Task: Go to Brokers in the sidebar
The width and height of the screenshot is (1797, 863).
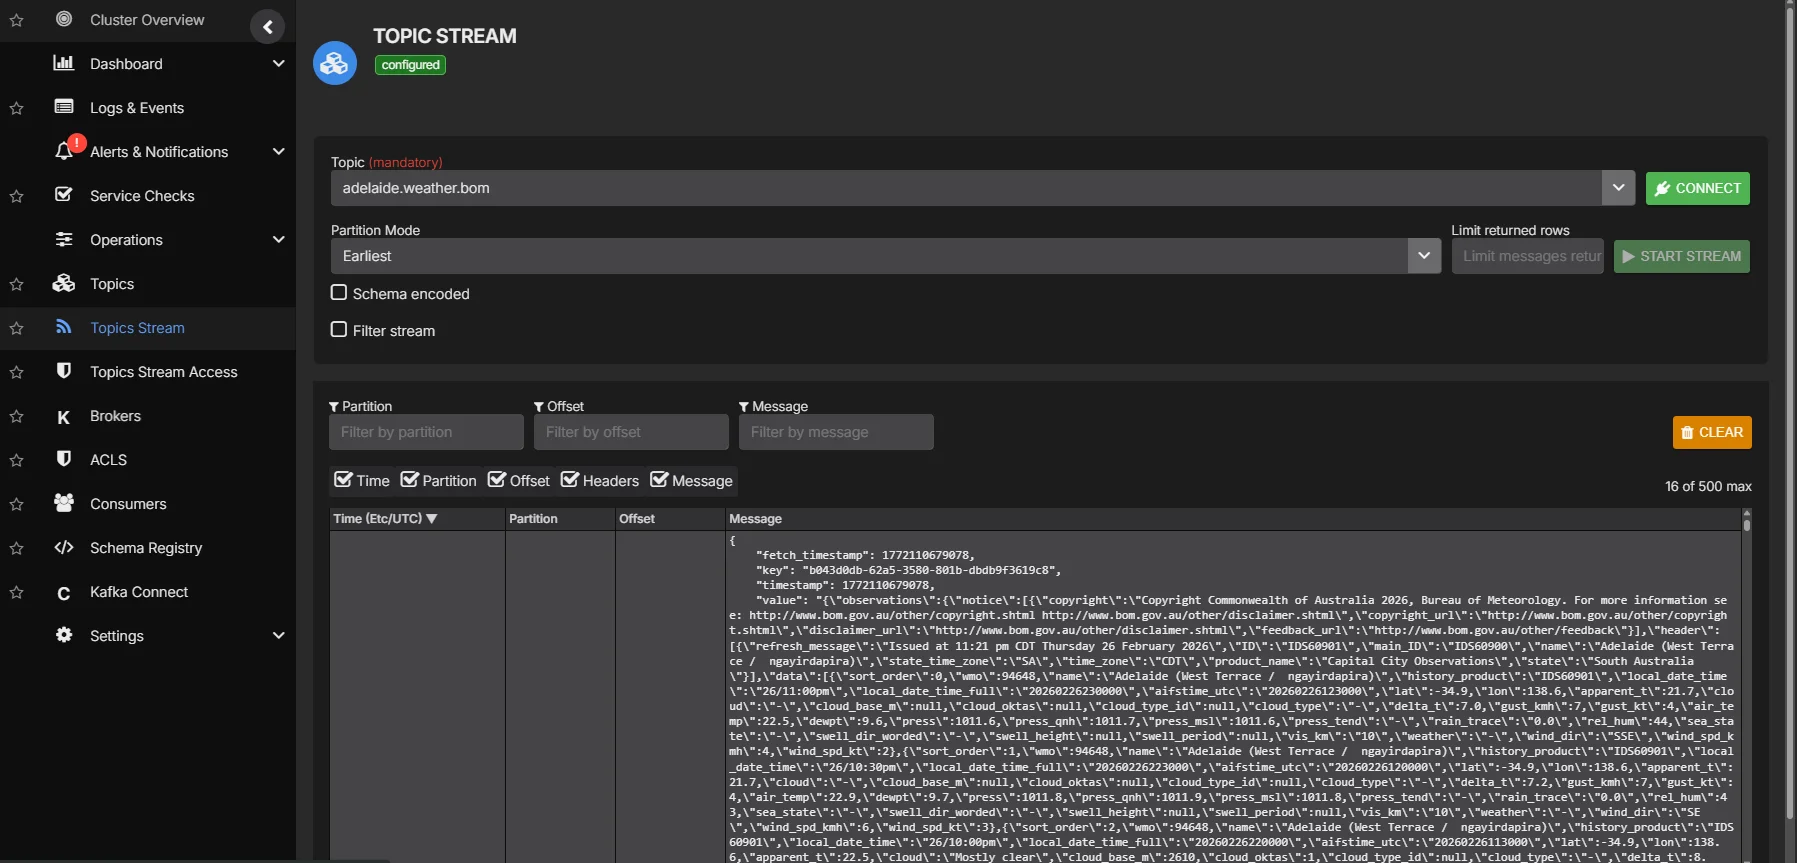Action: (115, 416)
